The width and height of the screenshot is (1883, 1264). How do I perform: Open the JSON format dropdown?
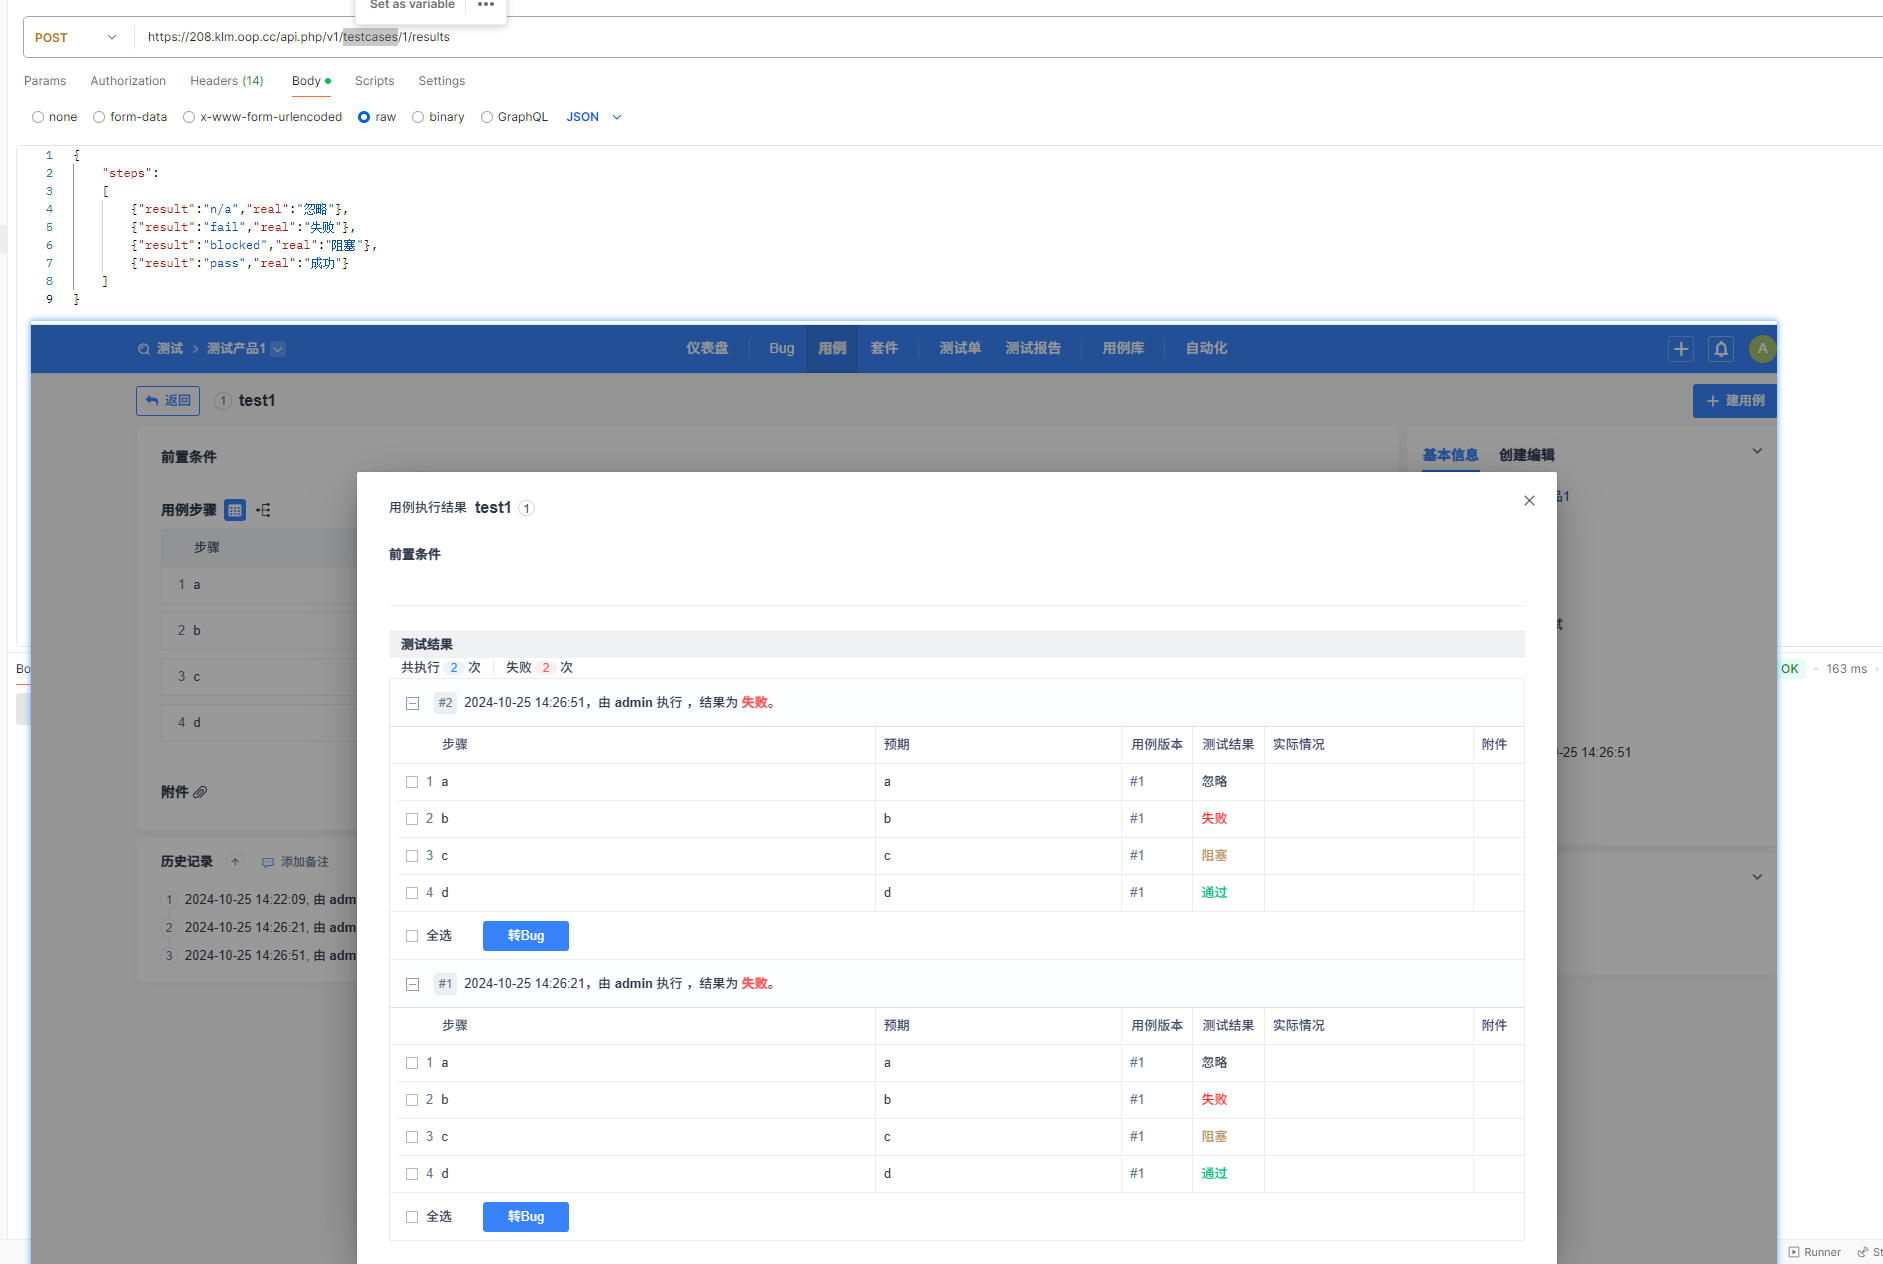point(594,117)
